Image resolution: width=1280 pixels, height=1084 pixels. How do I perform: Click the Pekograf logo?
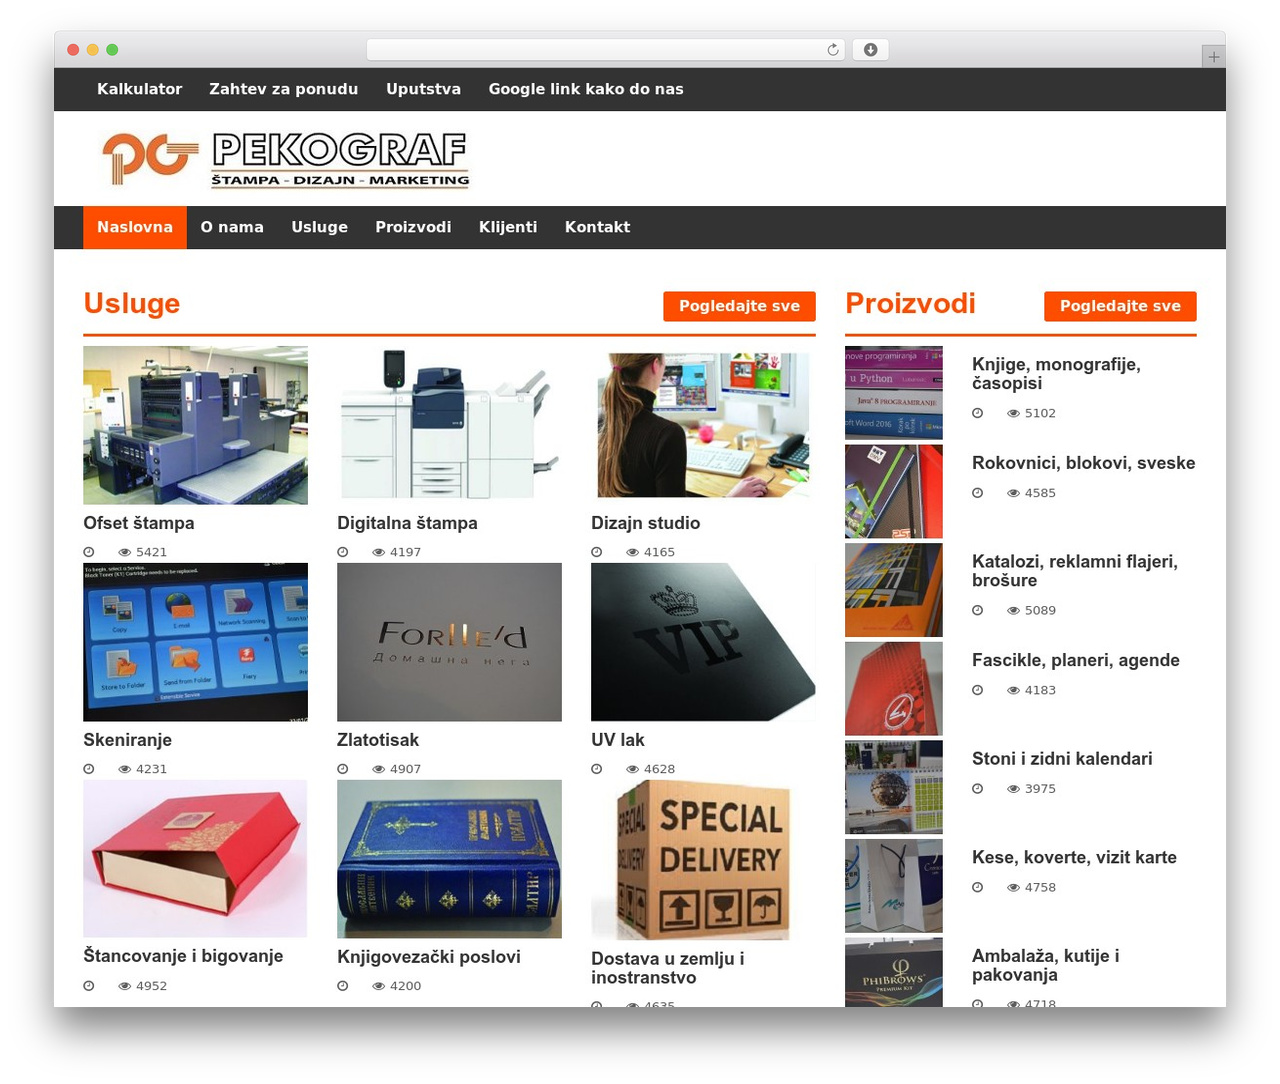(285, 159)
